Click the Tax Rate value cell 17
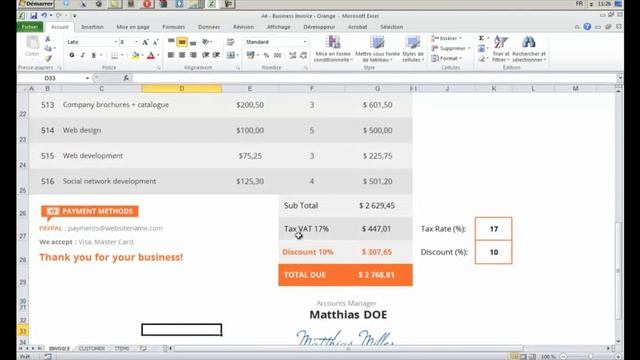Screen dimensions: 640x360 pos(493,229)
